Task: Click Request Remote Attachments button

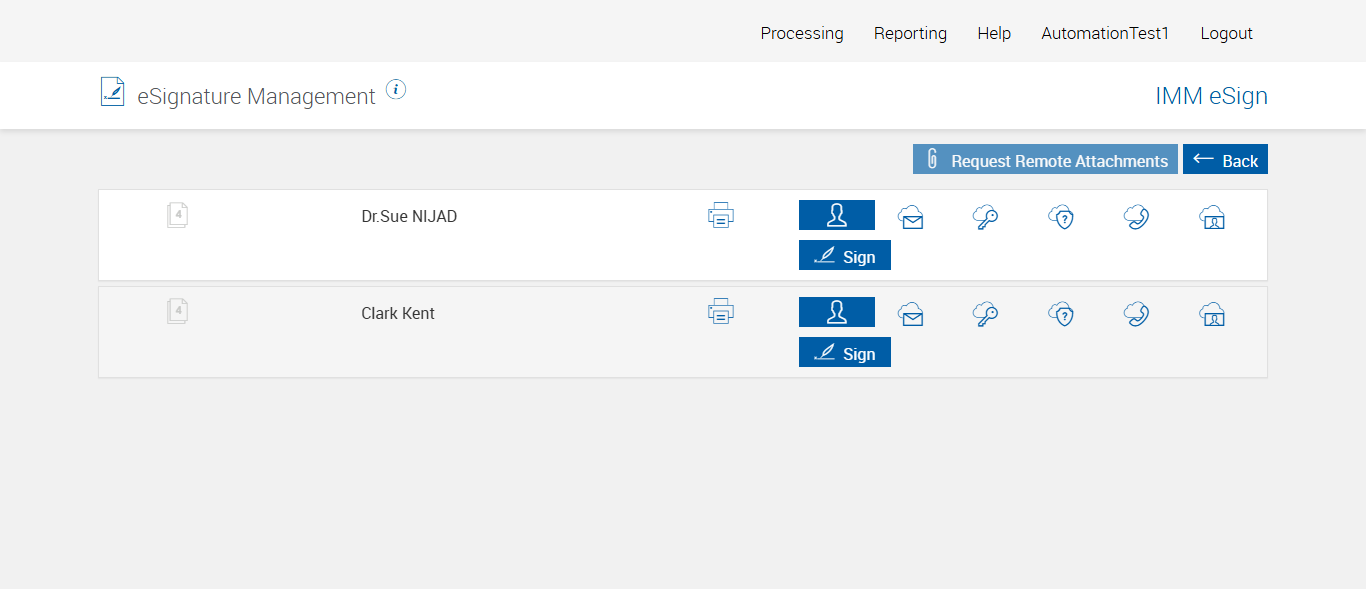Action: (x=1045, y=160)
